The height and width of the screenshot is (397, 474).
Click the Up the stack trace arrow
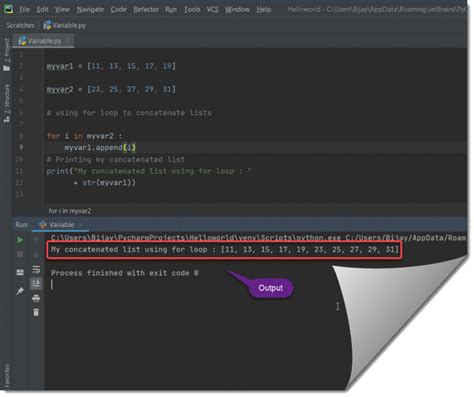36,240
